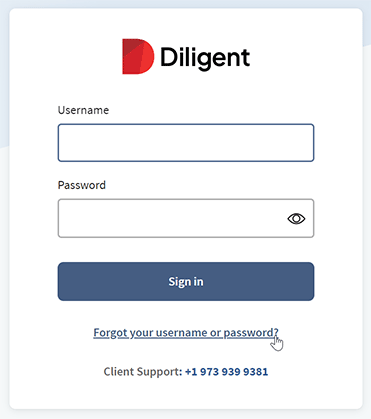Select the Diligent brand logo at top
Viewport: 371px width, 419px height.
coord(186,56)
